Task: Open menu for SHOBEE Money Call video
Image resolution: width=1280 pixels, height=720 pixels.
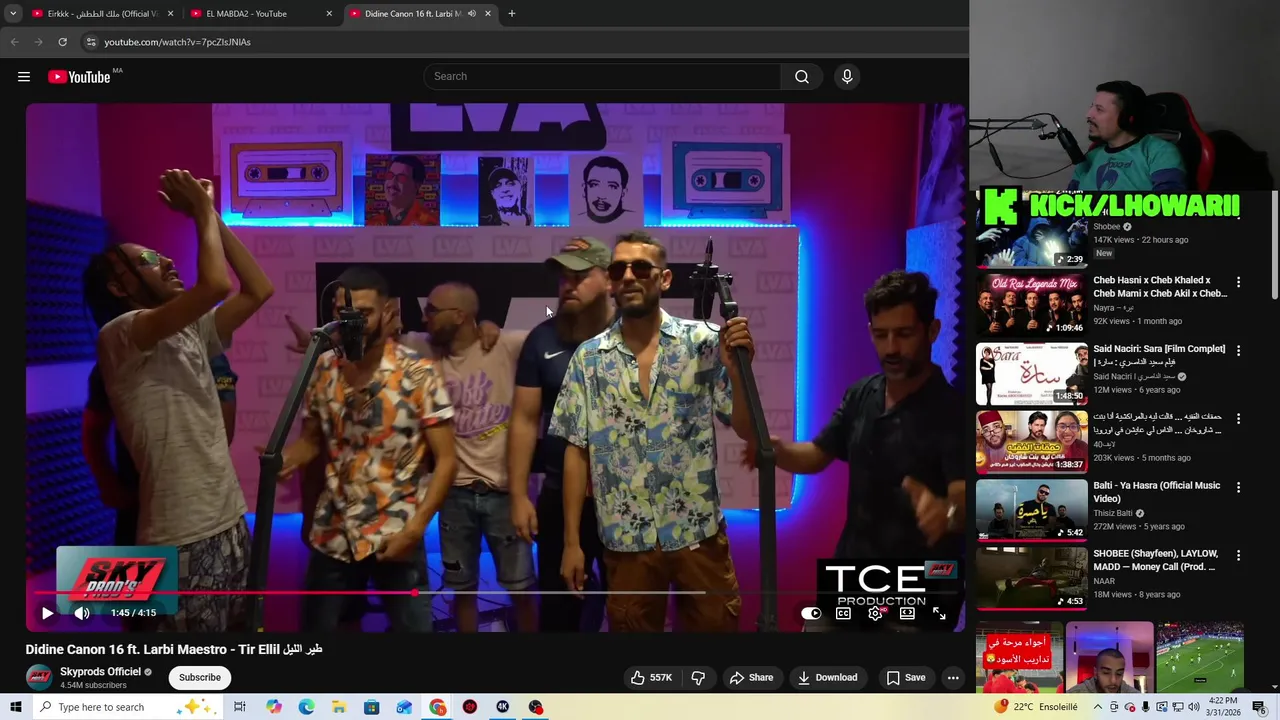Action: point(1238,556)
